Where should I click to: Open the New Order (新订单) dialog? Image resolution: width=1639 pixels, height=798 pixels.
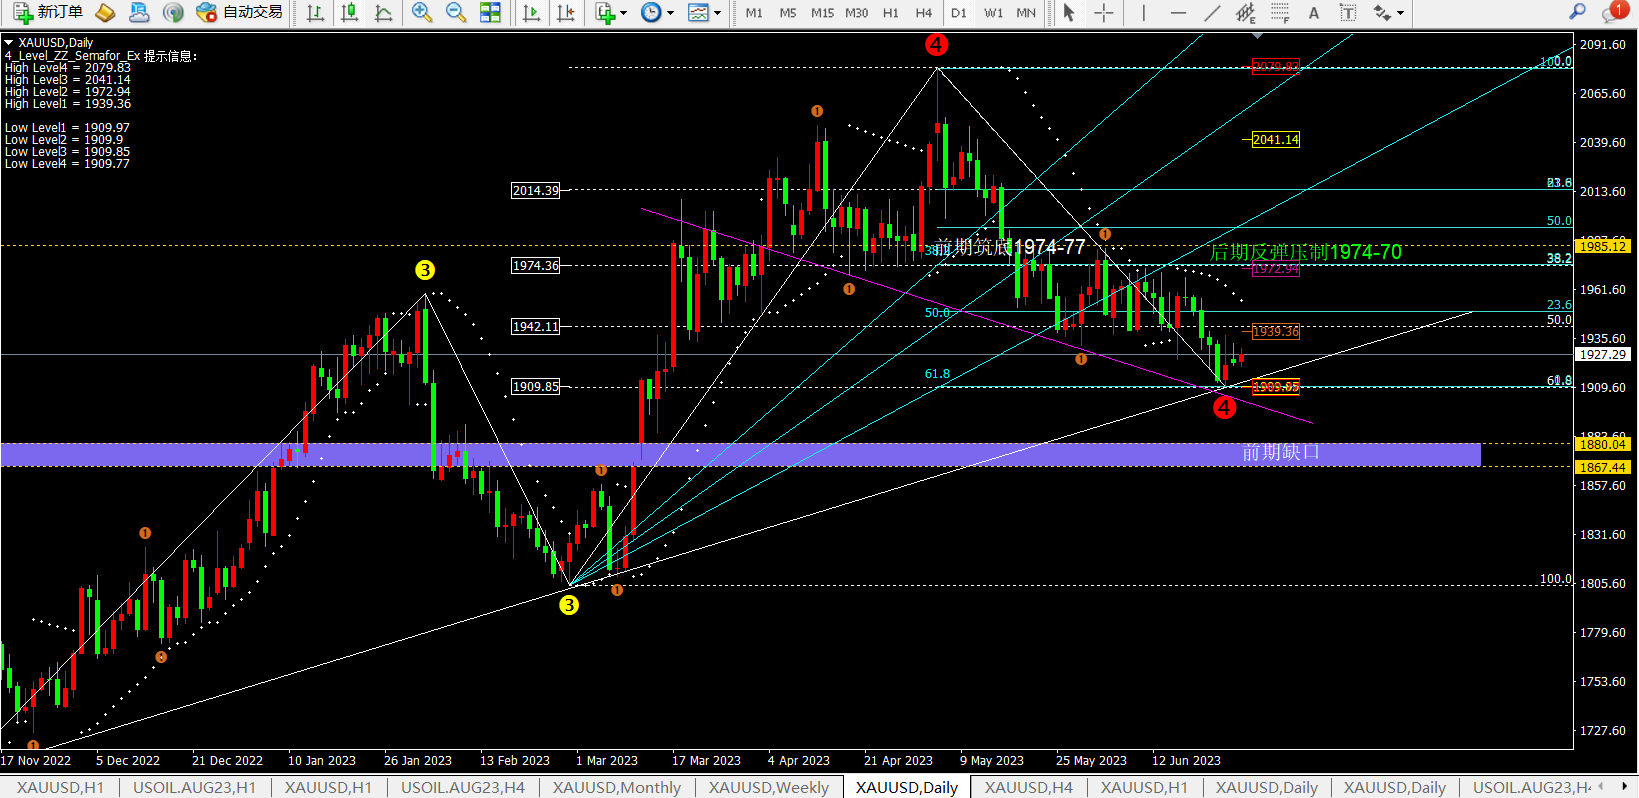48,12
